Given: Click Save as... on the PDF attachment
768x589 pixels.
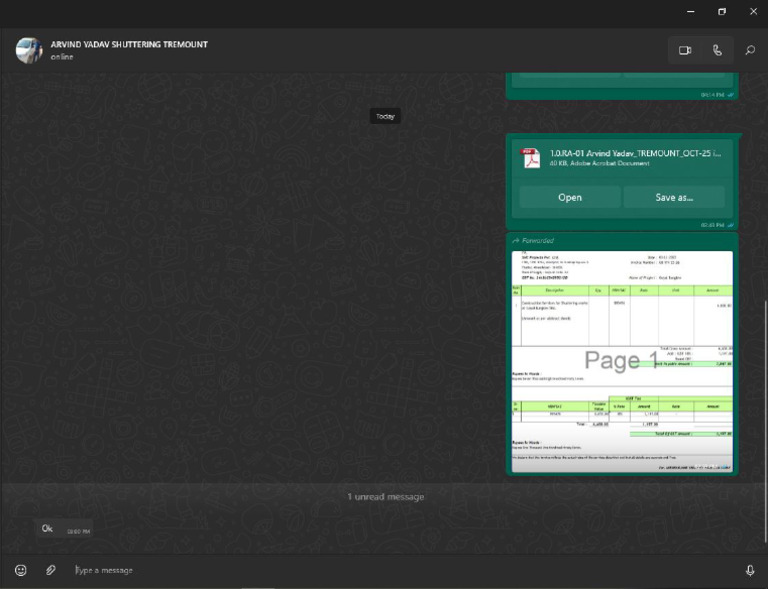Looking at the screenshot, I should click(x=674, y=197).
